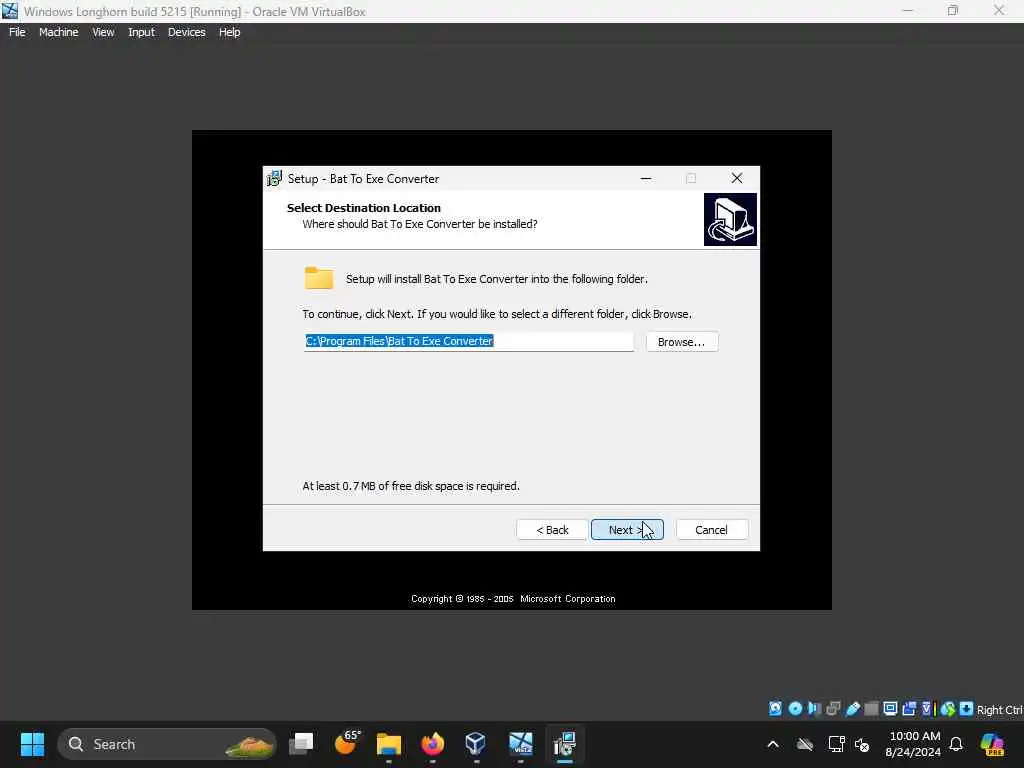Cancel the Bat To Exe Converter setup
The image size is (1024, 768).
712,530
